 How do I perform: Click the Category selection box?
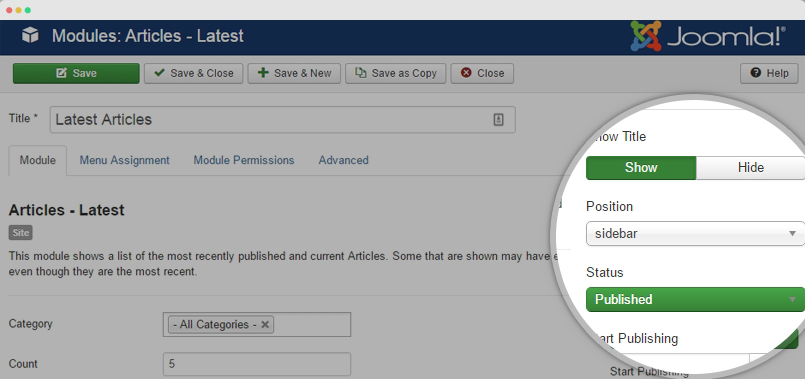tap(257, 325)
